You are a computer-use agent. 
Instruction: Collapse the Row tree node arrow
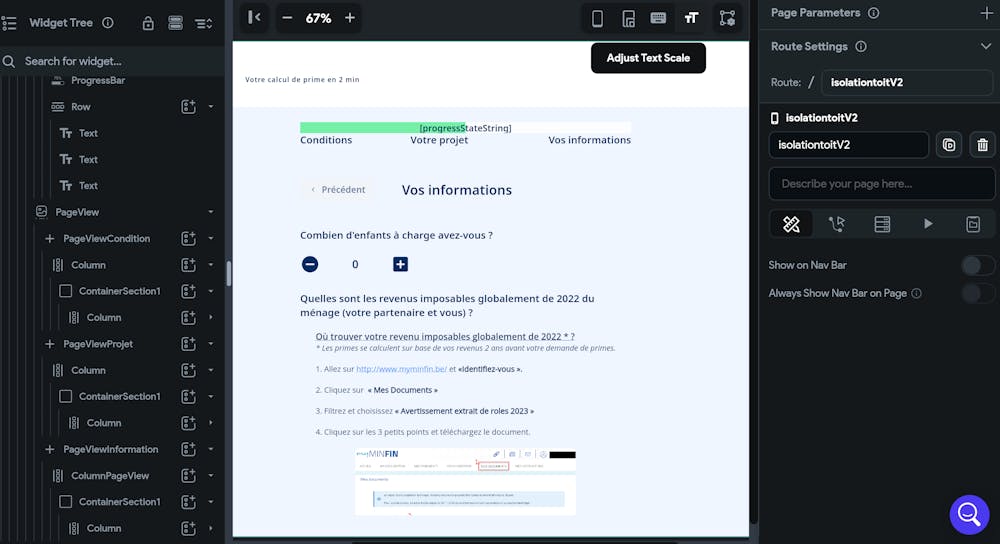[x=210, y=107]
